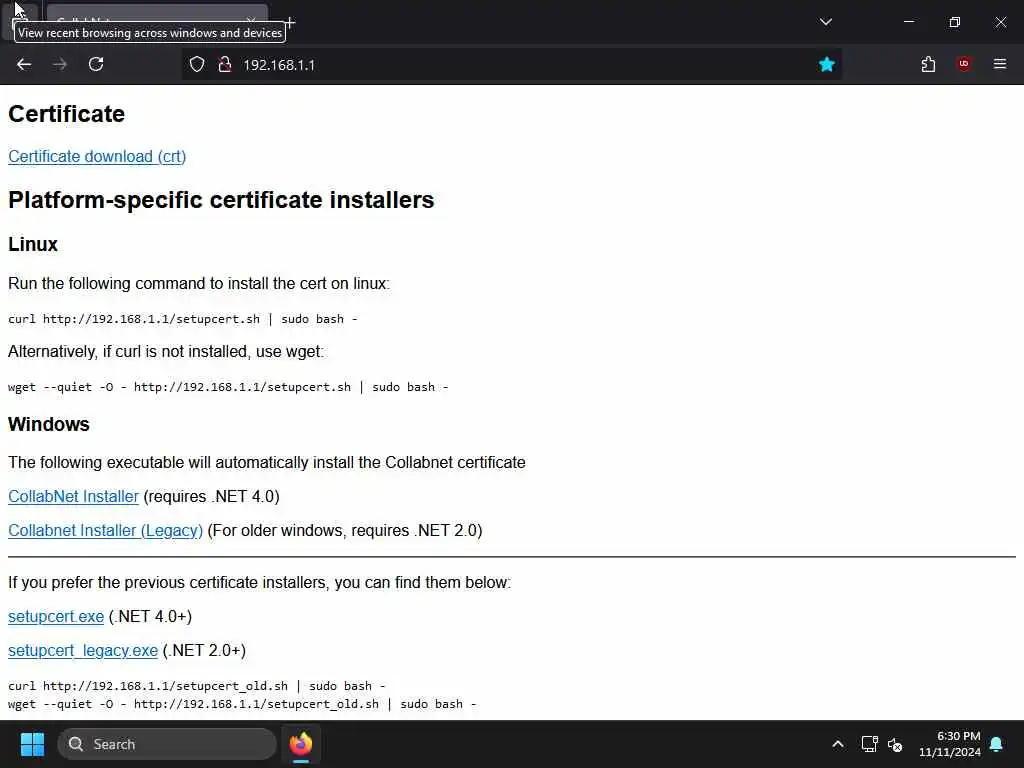Select the Firefox icon in the taskbar
The image size is (1024, 768).
click(301, 744)
